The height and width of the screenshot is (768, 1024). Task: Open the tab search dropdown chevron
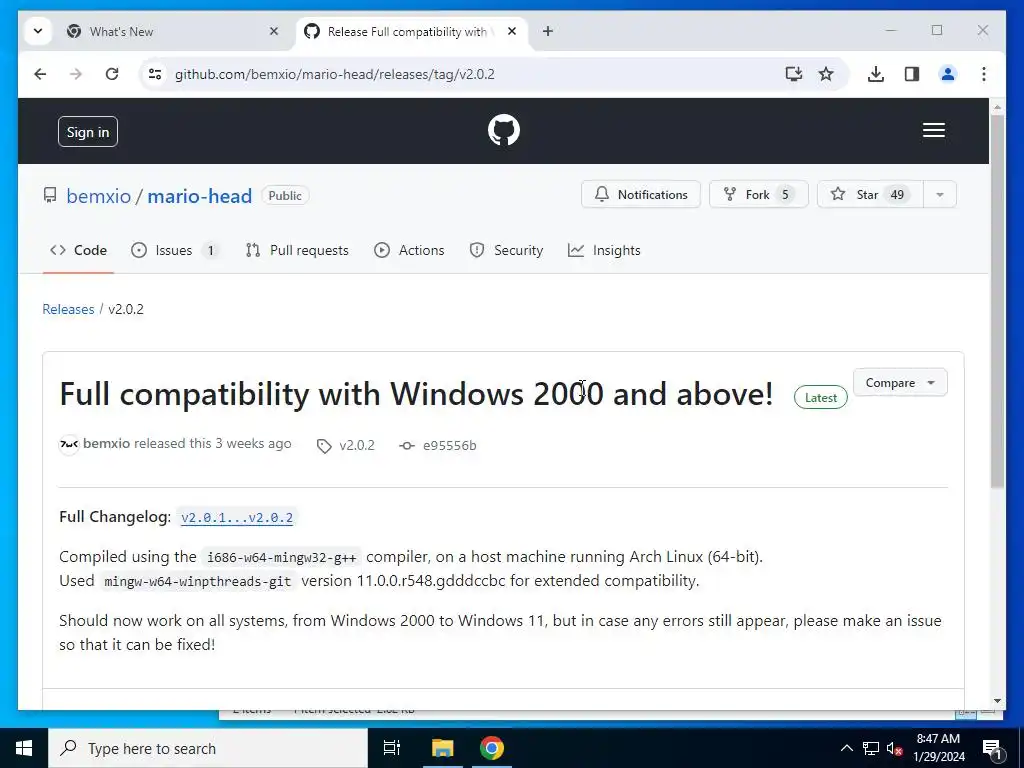(x=38, y=31)
